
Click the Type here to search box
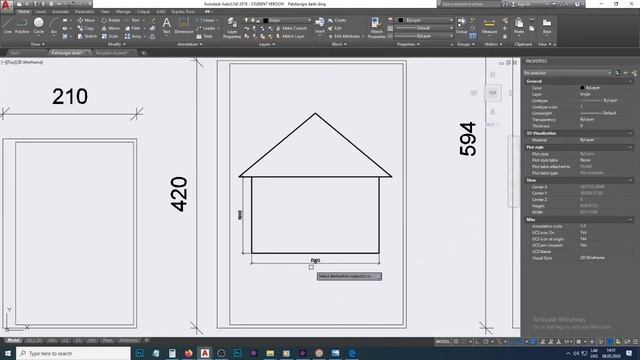[73, 353]
